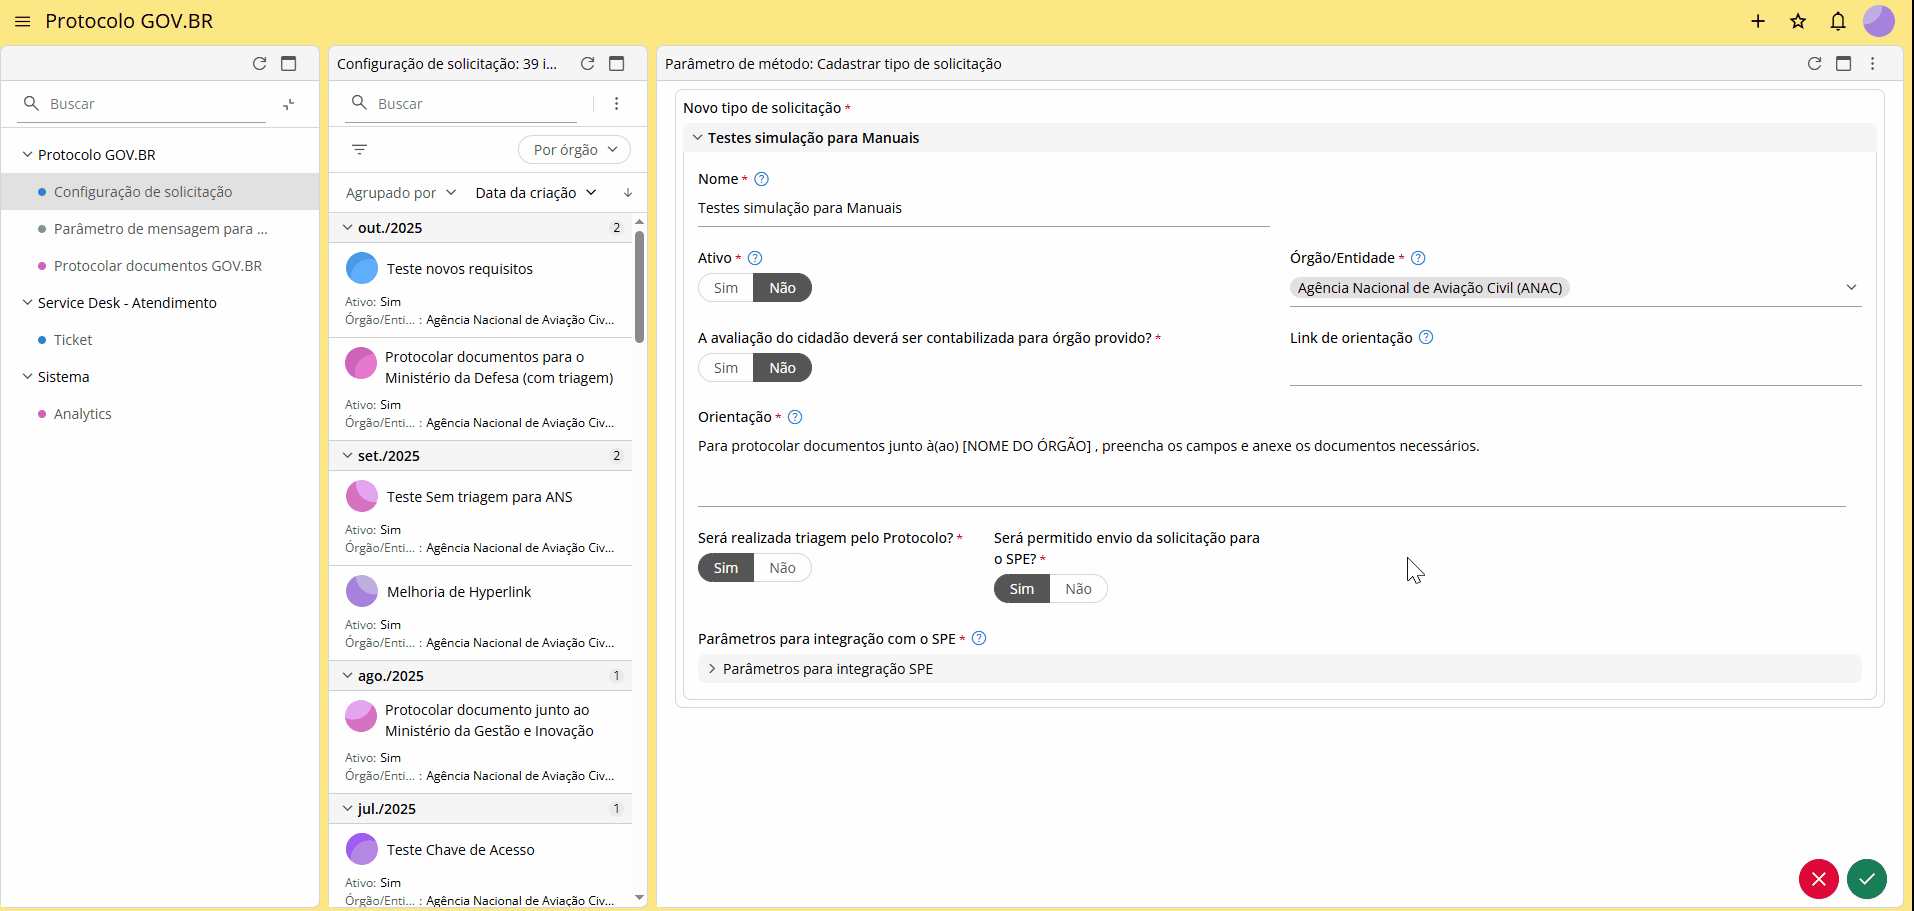Open Melhoria de Hyperlink list item
1914x911 pixels.
pos(481,613)
